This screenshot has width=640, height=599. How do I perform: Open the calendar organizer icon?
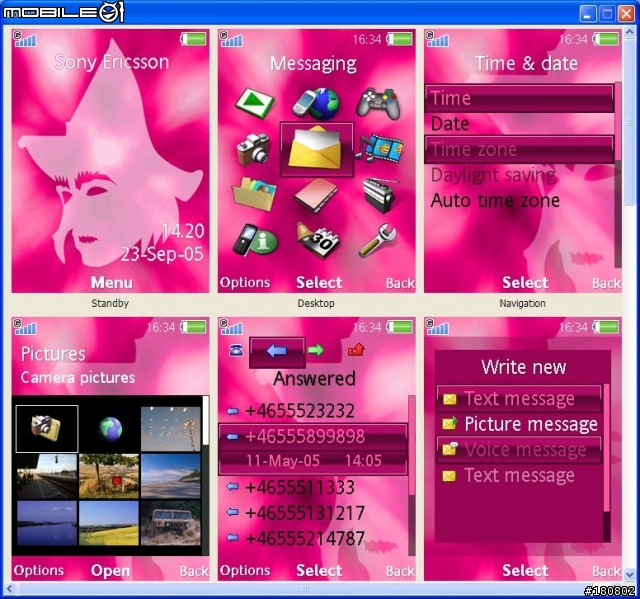click(318, 240)
